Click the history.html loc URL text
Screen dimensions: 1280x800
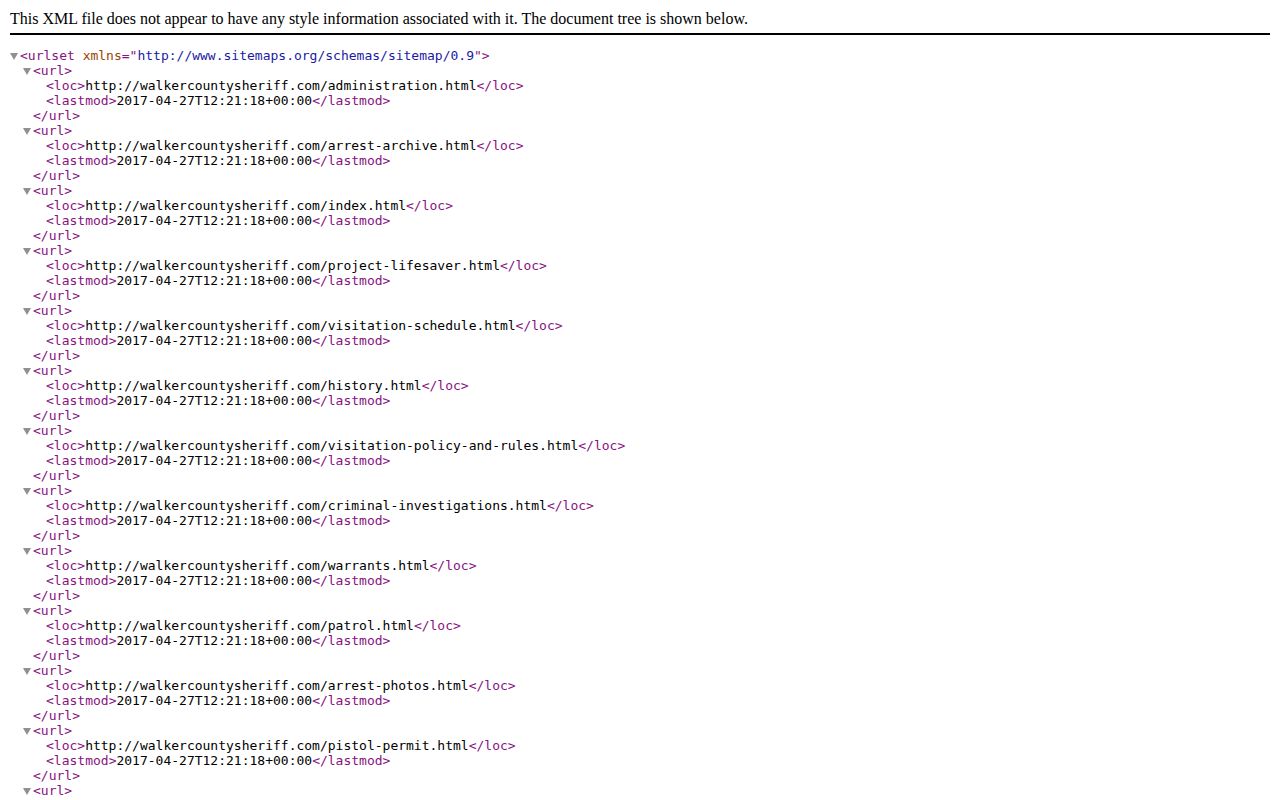254,386
